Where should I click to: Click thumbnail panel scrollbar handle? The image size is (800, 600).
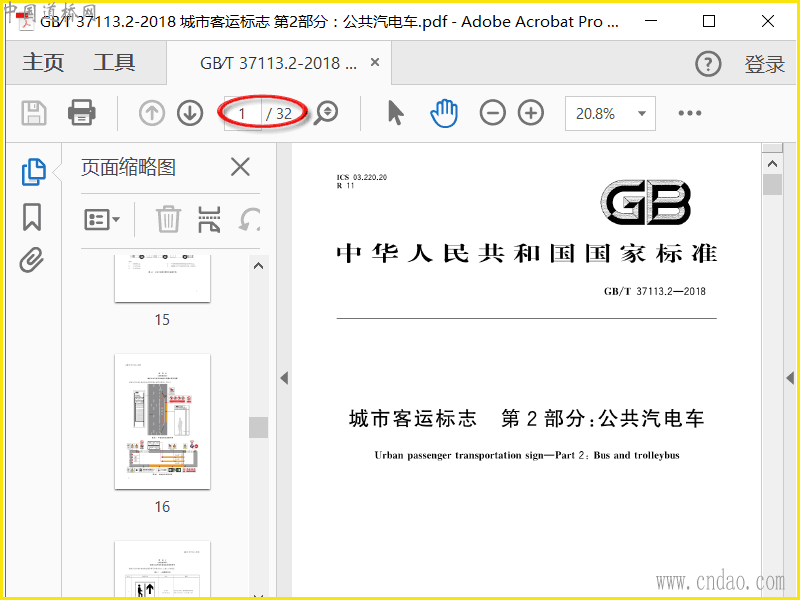point(259,428)
